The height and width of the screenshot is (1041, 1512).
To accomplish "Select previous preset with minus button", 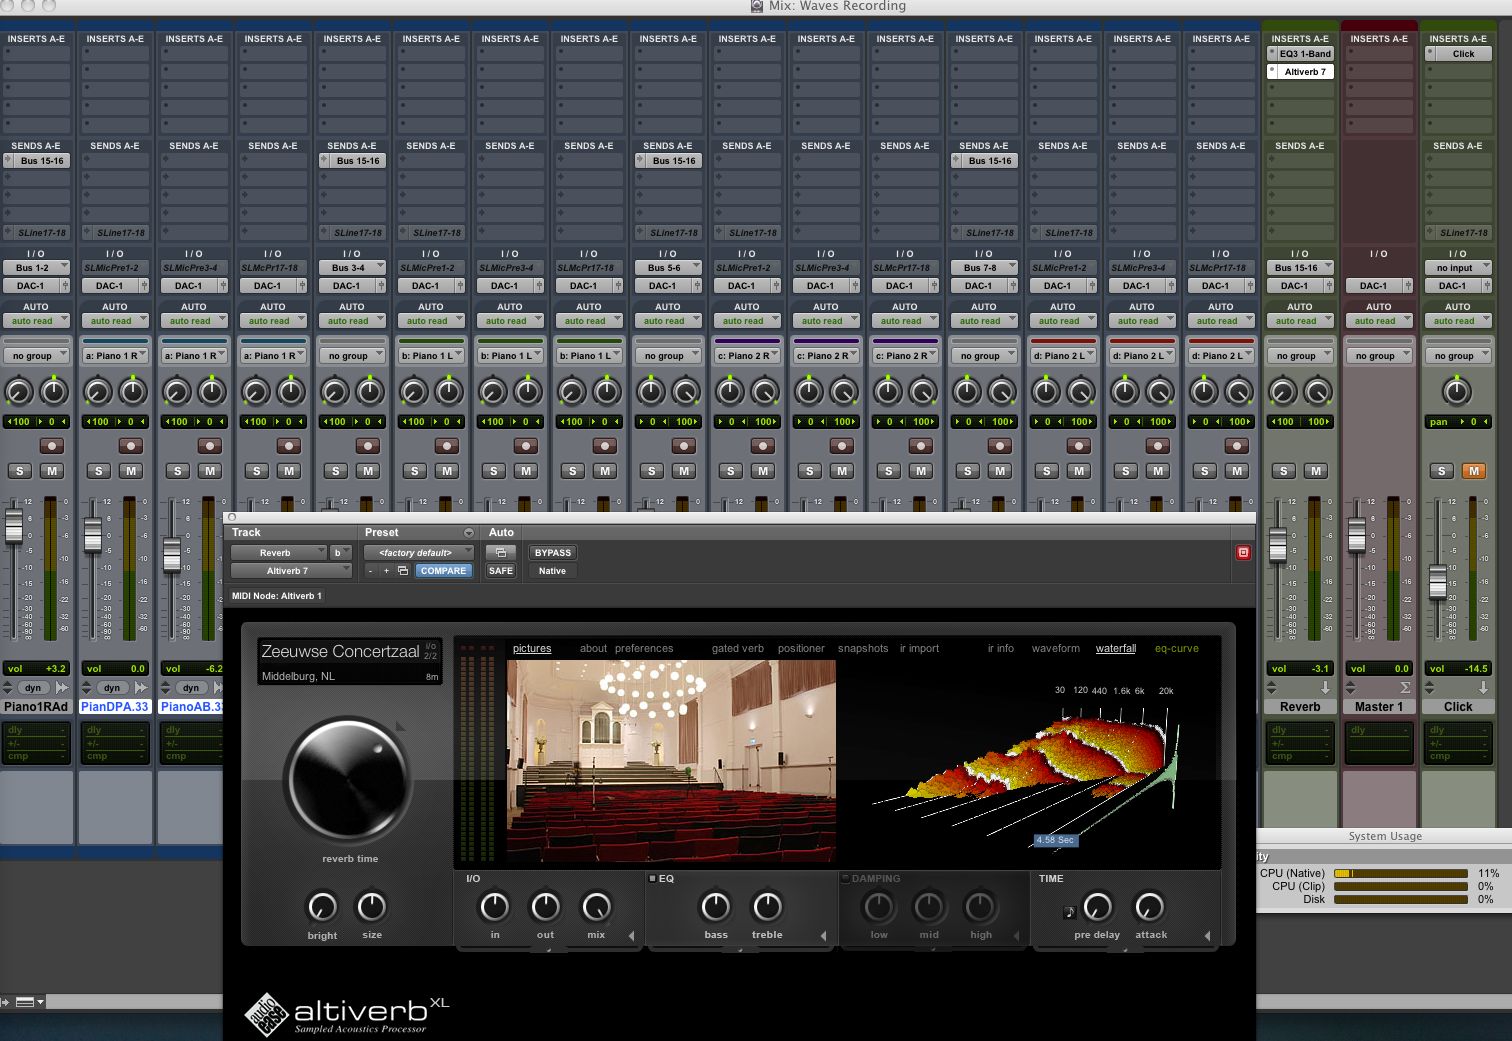I will [x=371, y=571].
